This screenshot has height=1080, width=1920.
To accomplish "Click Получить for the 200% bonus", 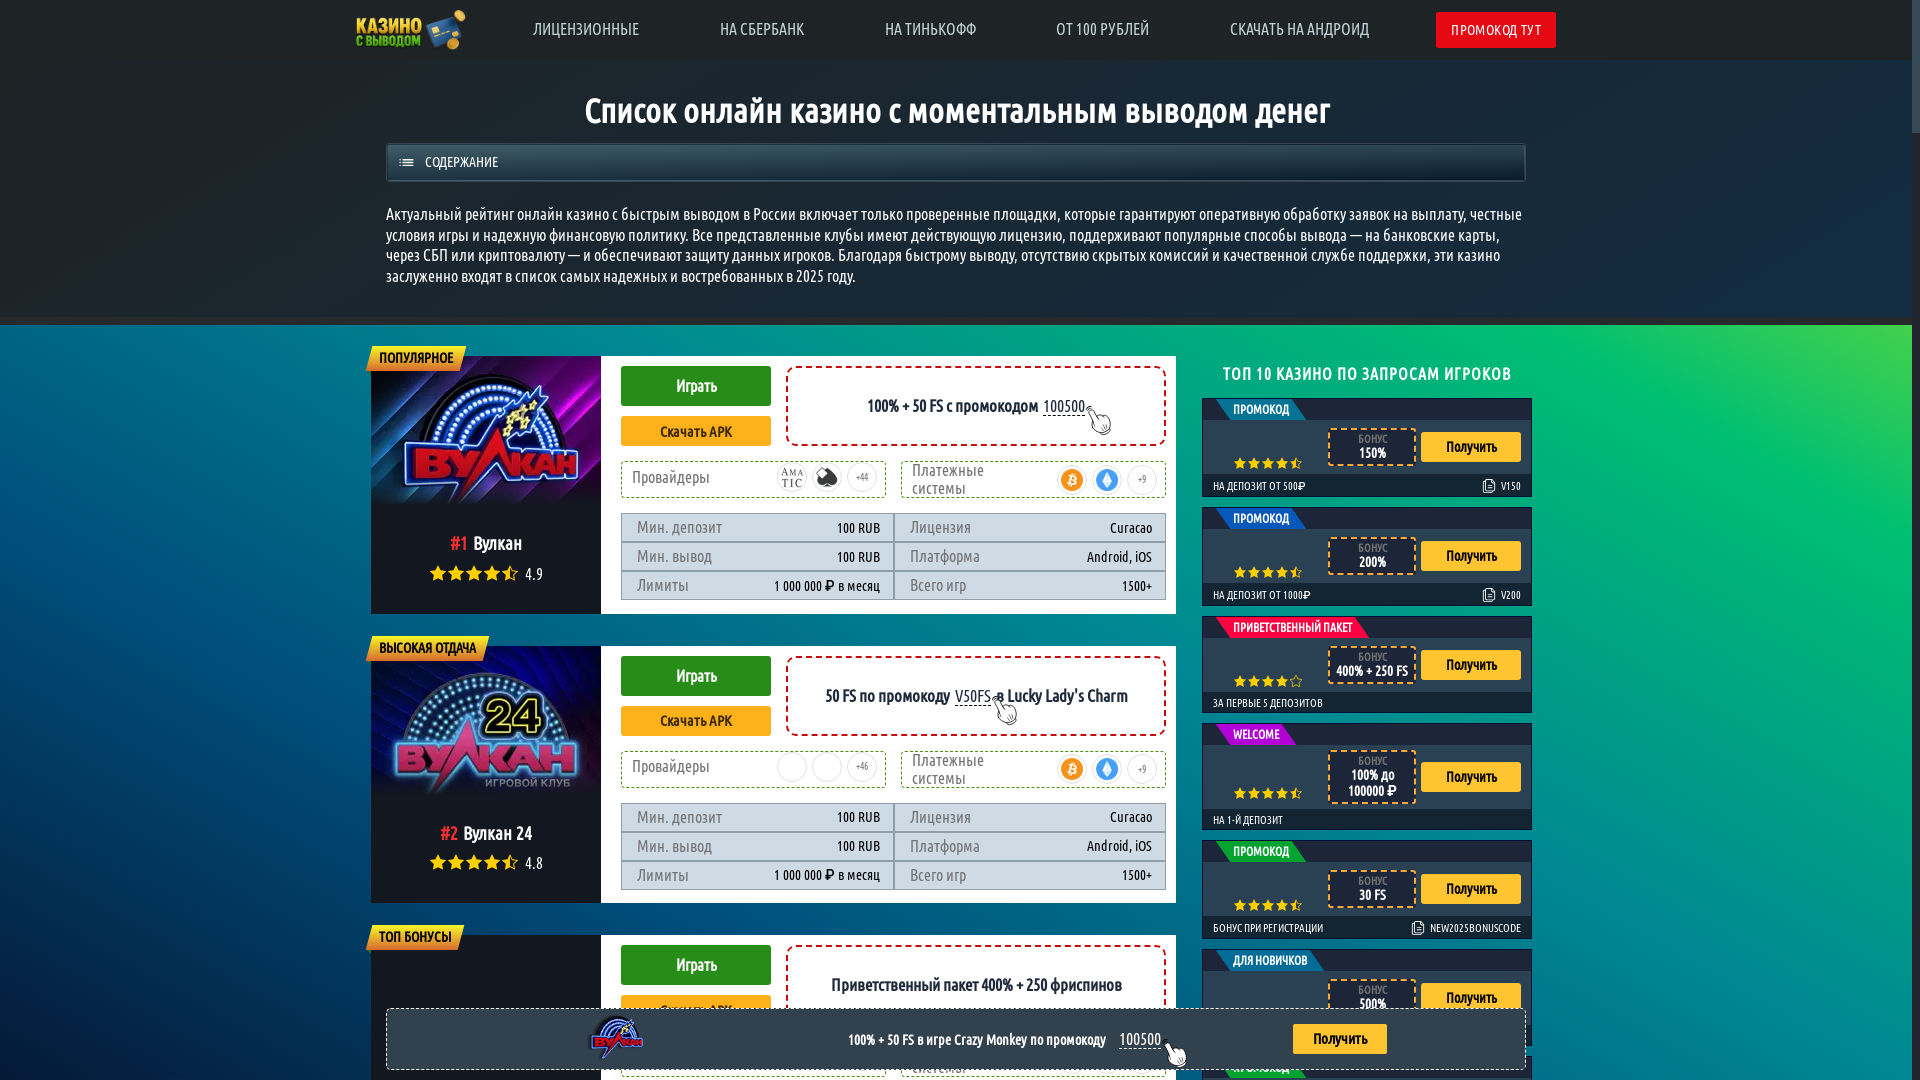I will point(1471,556).
